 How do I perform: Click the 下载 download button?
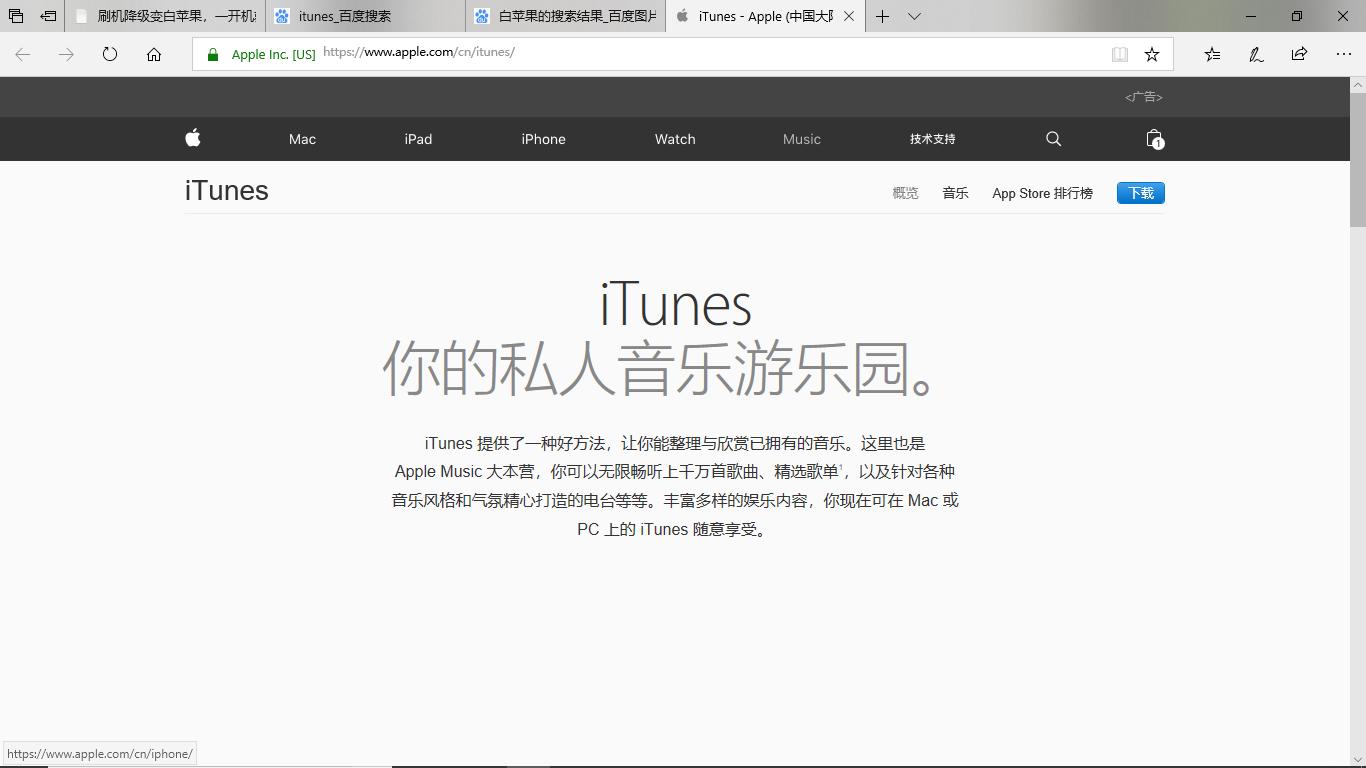click(x=1140, y=192)
